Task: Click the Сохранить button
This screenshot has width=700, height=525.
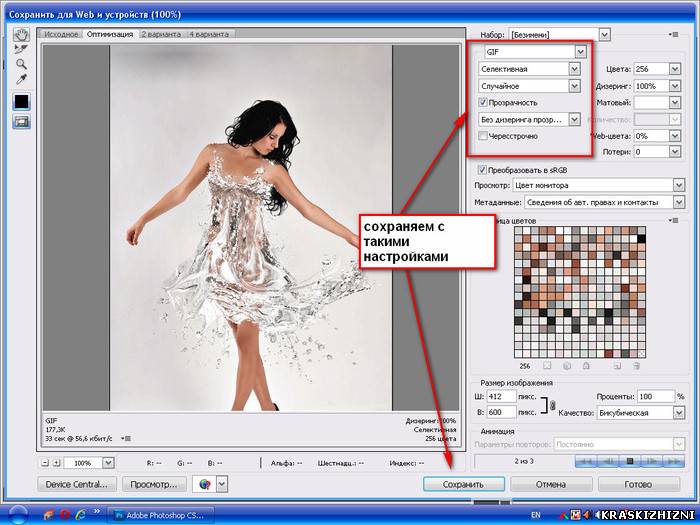Action: coord(463,484)
